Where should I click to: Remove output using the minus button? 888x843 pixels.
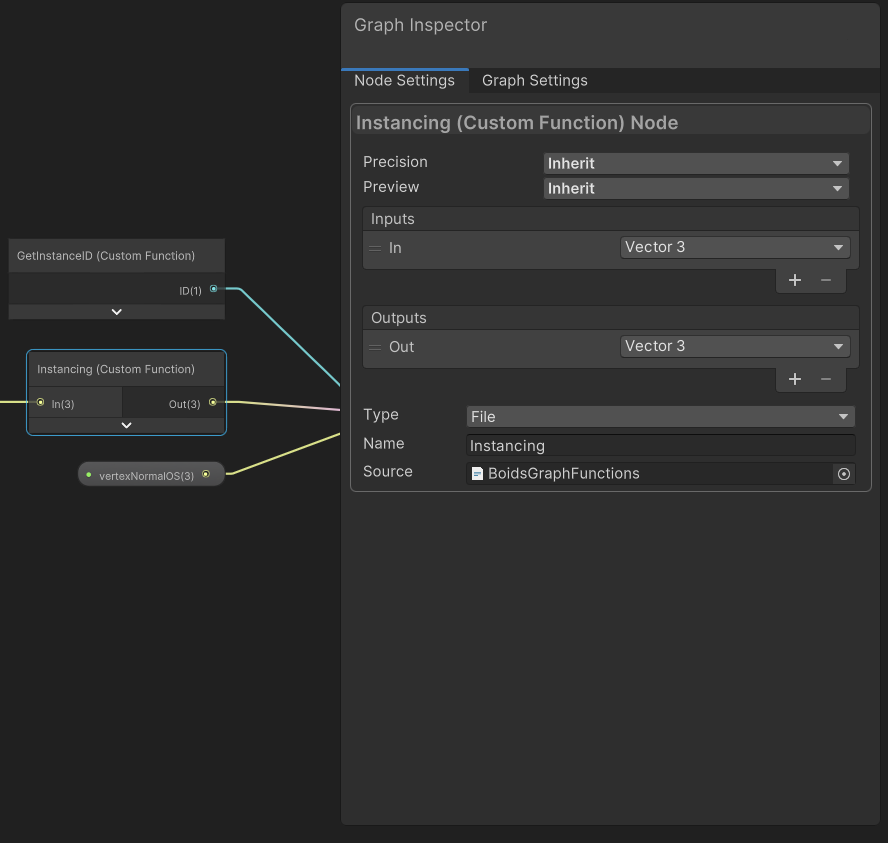pyautogui.click(x=826, y=379)
